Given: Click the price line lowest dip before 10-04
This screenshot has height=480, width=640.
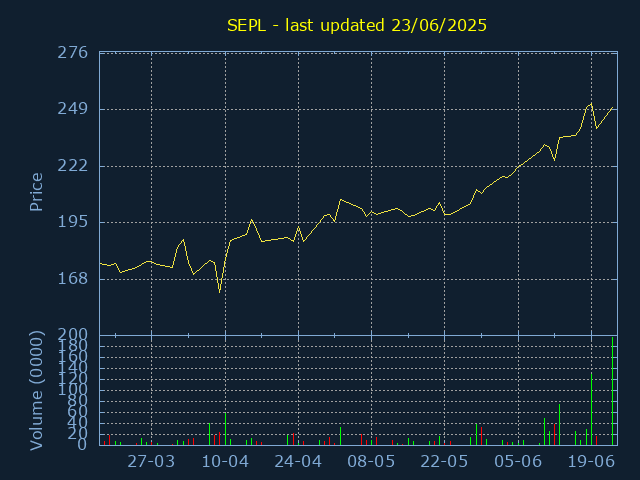Looking at the screenshot, I should click(x=220, y=291).
